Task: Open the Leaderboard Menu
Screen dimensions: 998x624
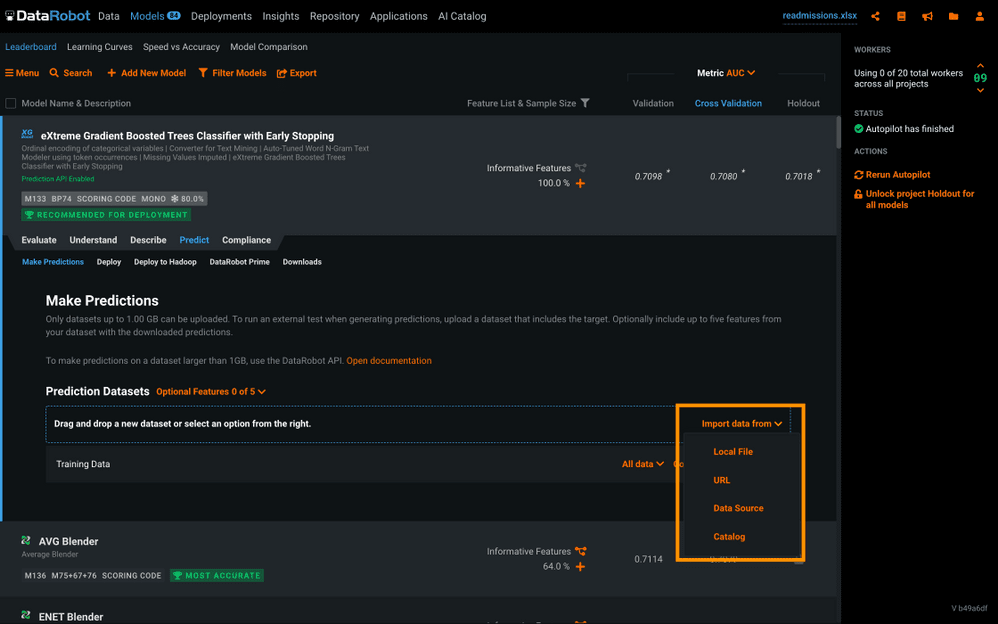Action: [x=22, y=73]
